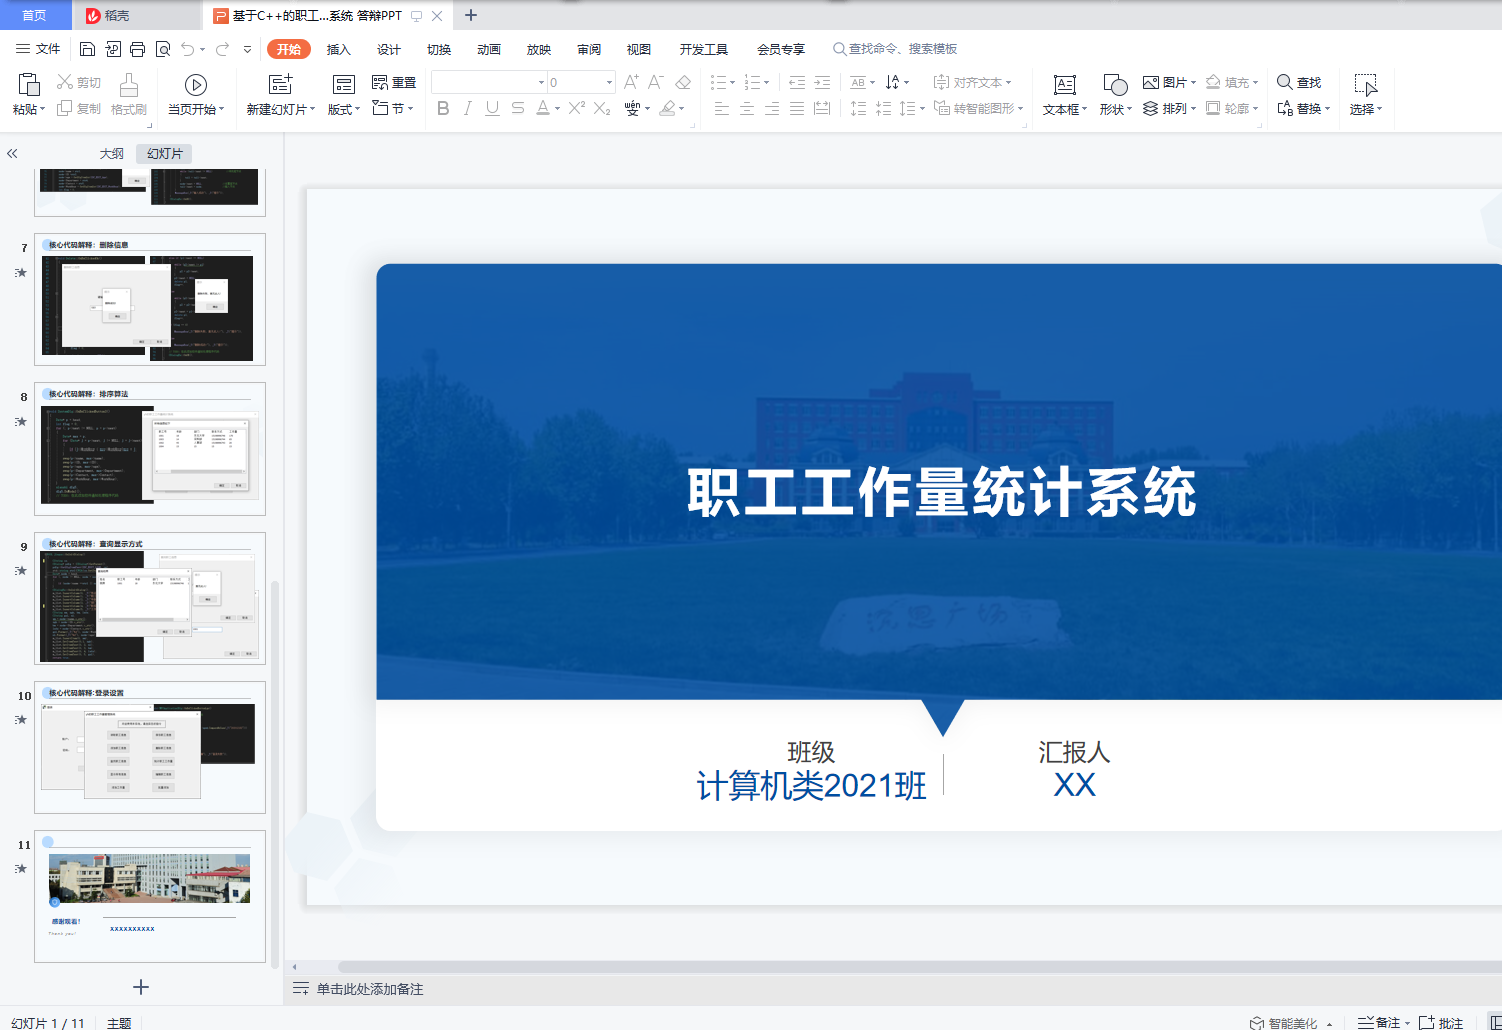Viewport: 1502px width, 1030px height.
Task: Click the format painter 格式刷
Action: point(129,95)
